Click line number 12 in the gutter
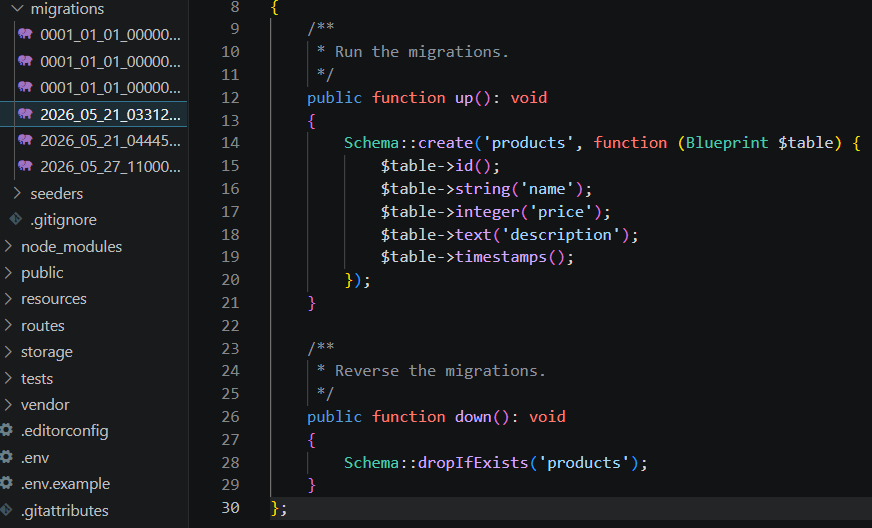Viewport: 872px width, 528px height. tap(230, 98)
